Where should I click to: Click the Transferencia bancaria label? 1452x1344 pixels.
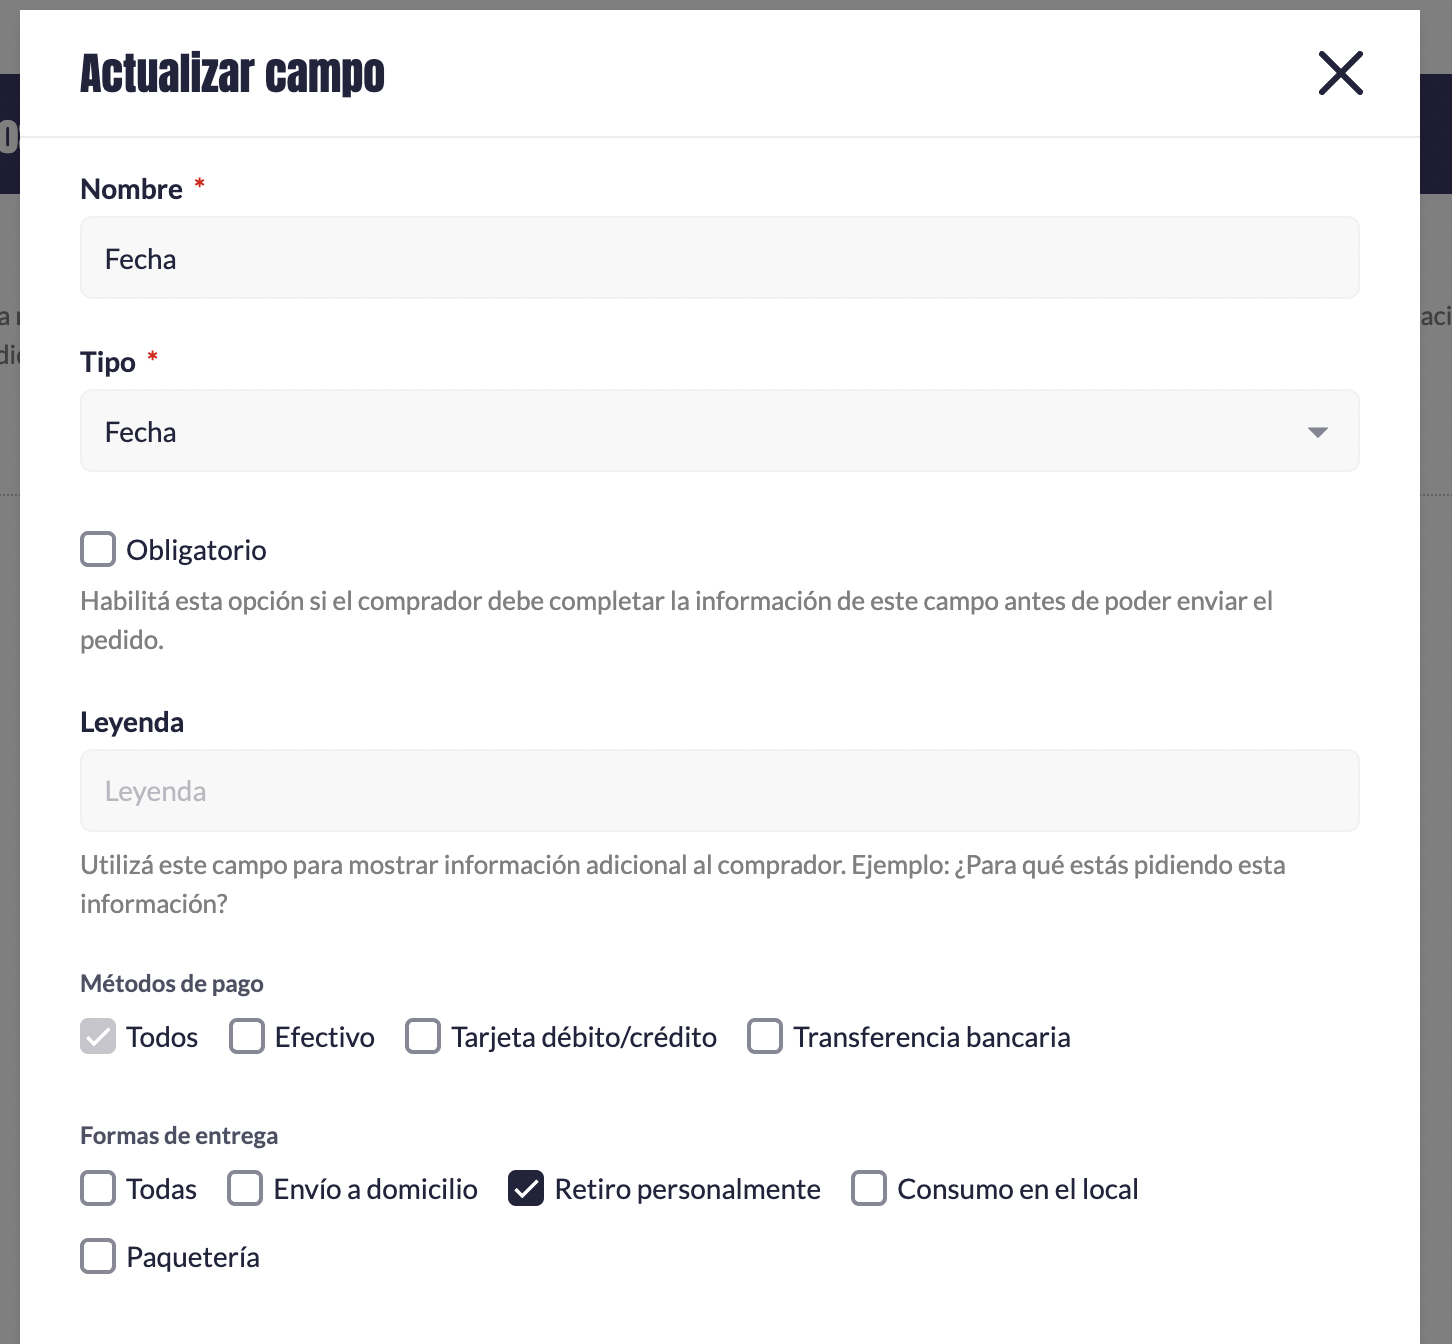pos(931,1037)
